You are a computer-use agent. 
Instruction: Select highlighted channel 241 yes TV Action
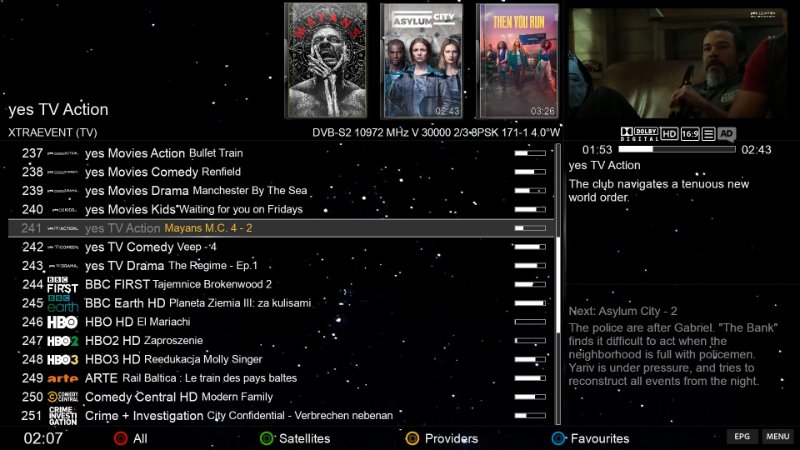point(281,228)
